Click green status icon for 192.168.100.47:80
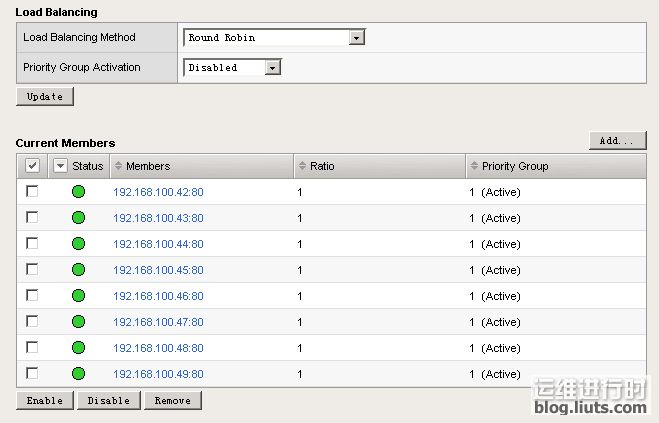 (78, 322)
